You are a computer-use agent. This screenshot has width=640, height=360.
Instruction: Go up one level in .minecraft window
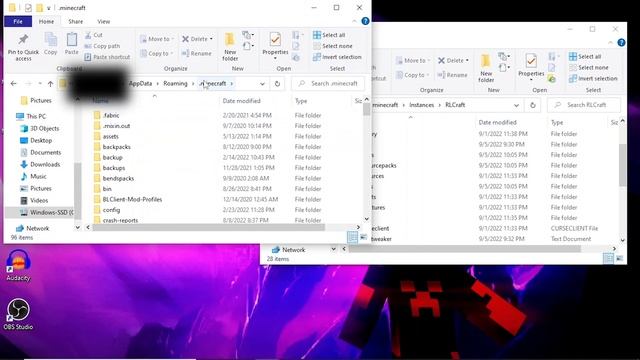[x=50, y=84]
